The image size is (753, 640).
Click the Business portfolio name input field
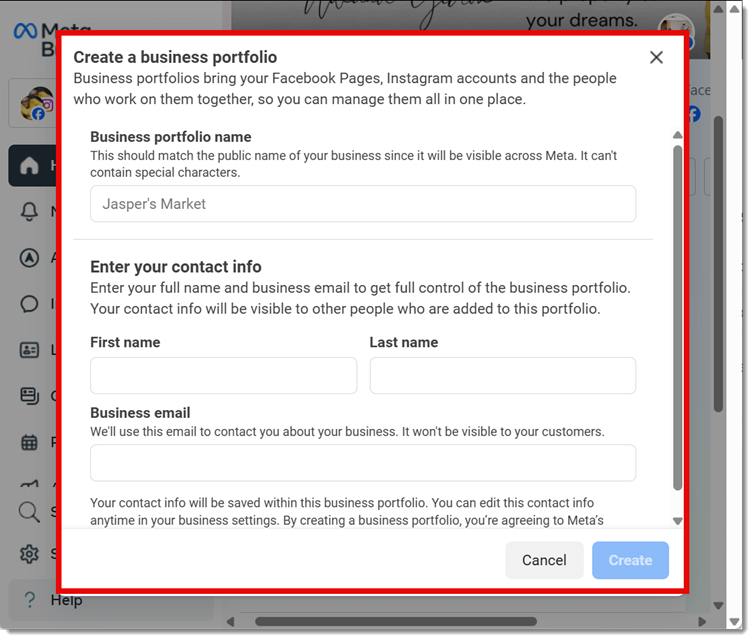(363, 204)
